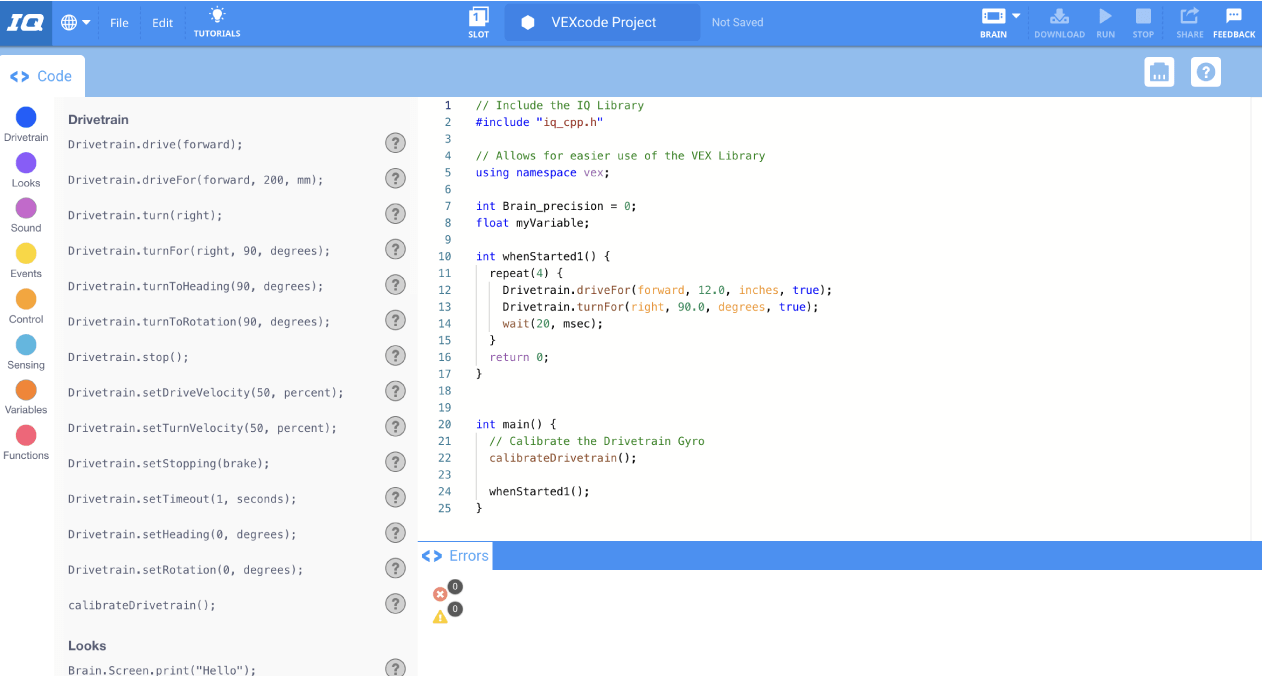Show help for Drivetrain.setTimeout command

coord(396,497)
